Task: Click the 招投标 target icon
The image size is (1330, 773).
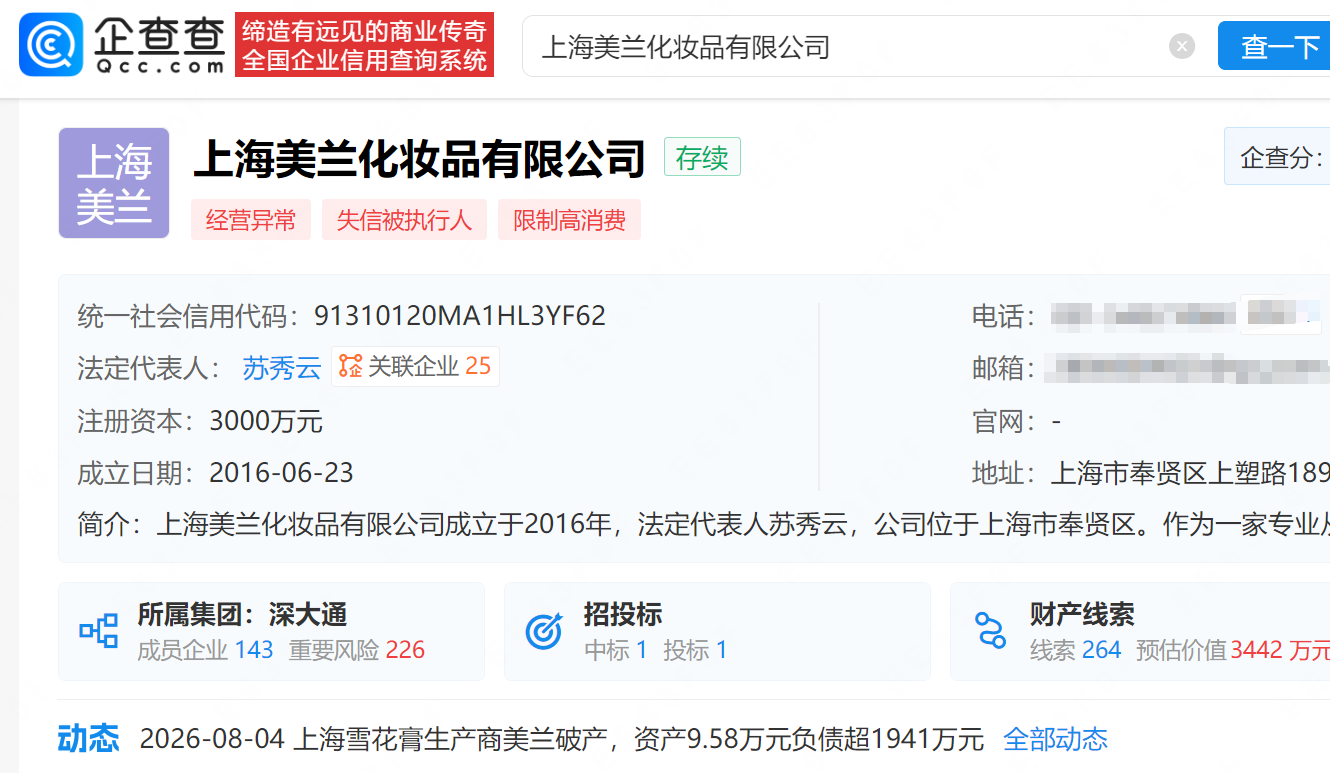Action: [x=544, y=631]
